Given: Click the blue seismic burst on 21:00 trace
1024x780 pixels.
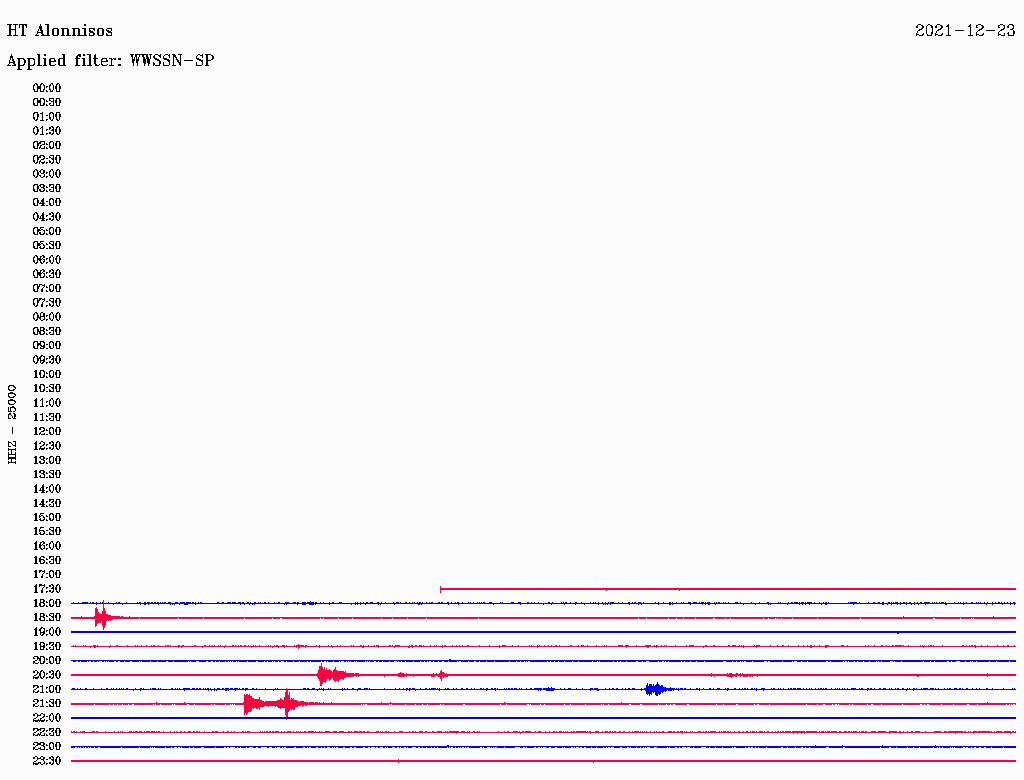Looking at the screenshot, I should [655, 689].
